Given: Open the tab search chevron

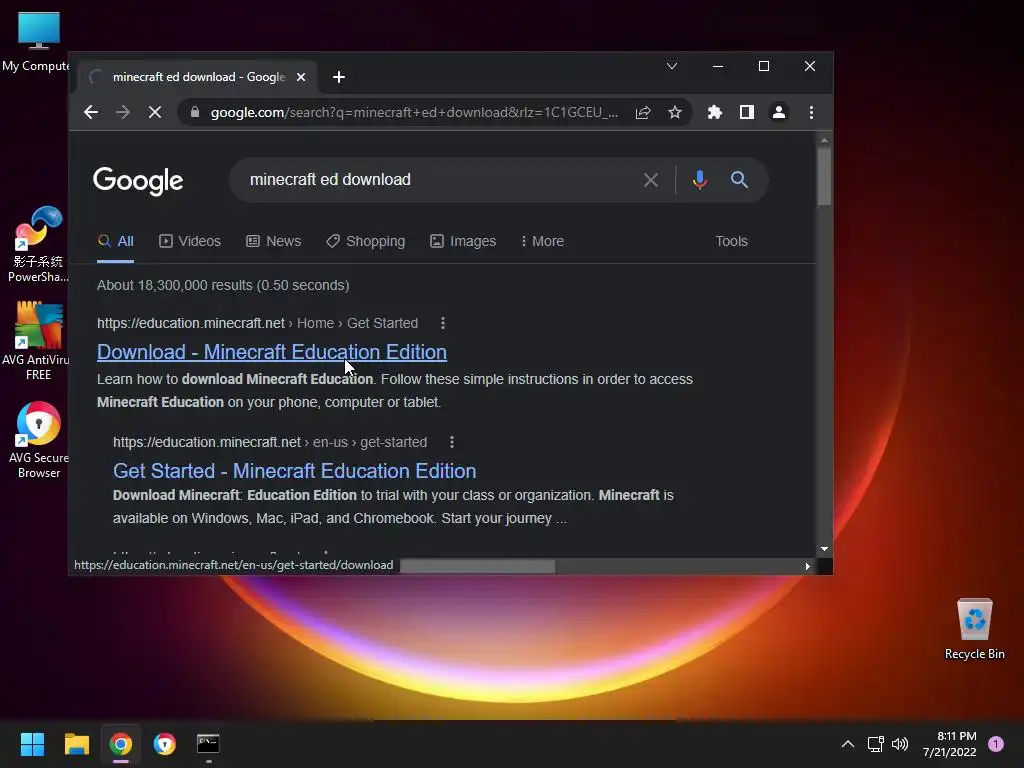Looking at the screenshot, I should click(671, 66).
